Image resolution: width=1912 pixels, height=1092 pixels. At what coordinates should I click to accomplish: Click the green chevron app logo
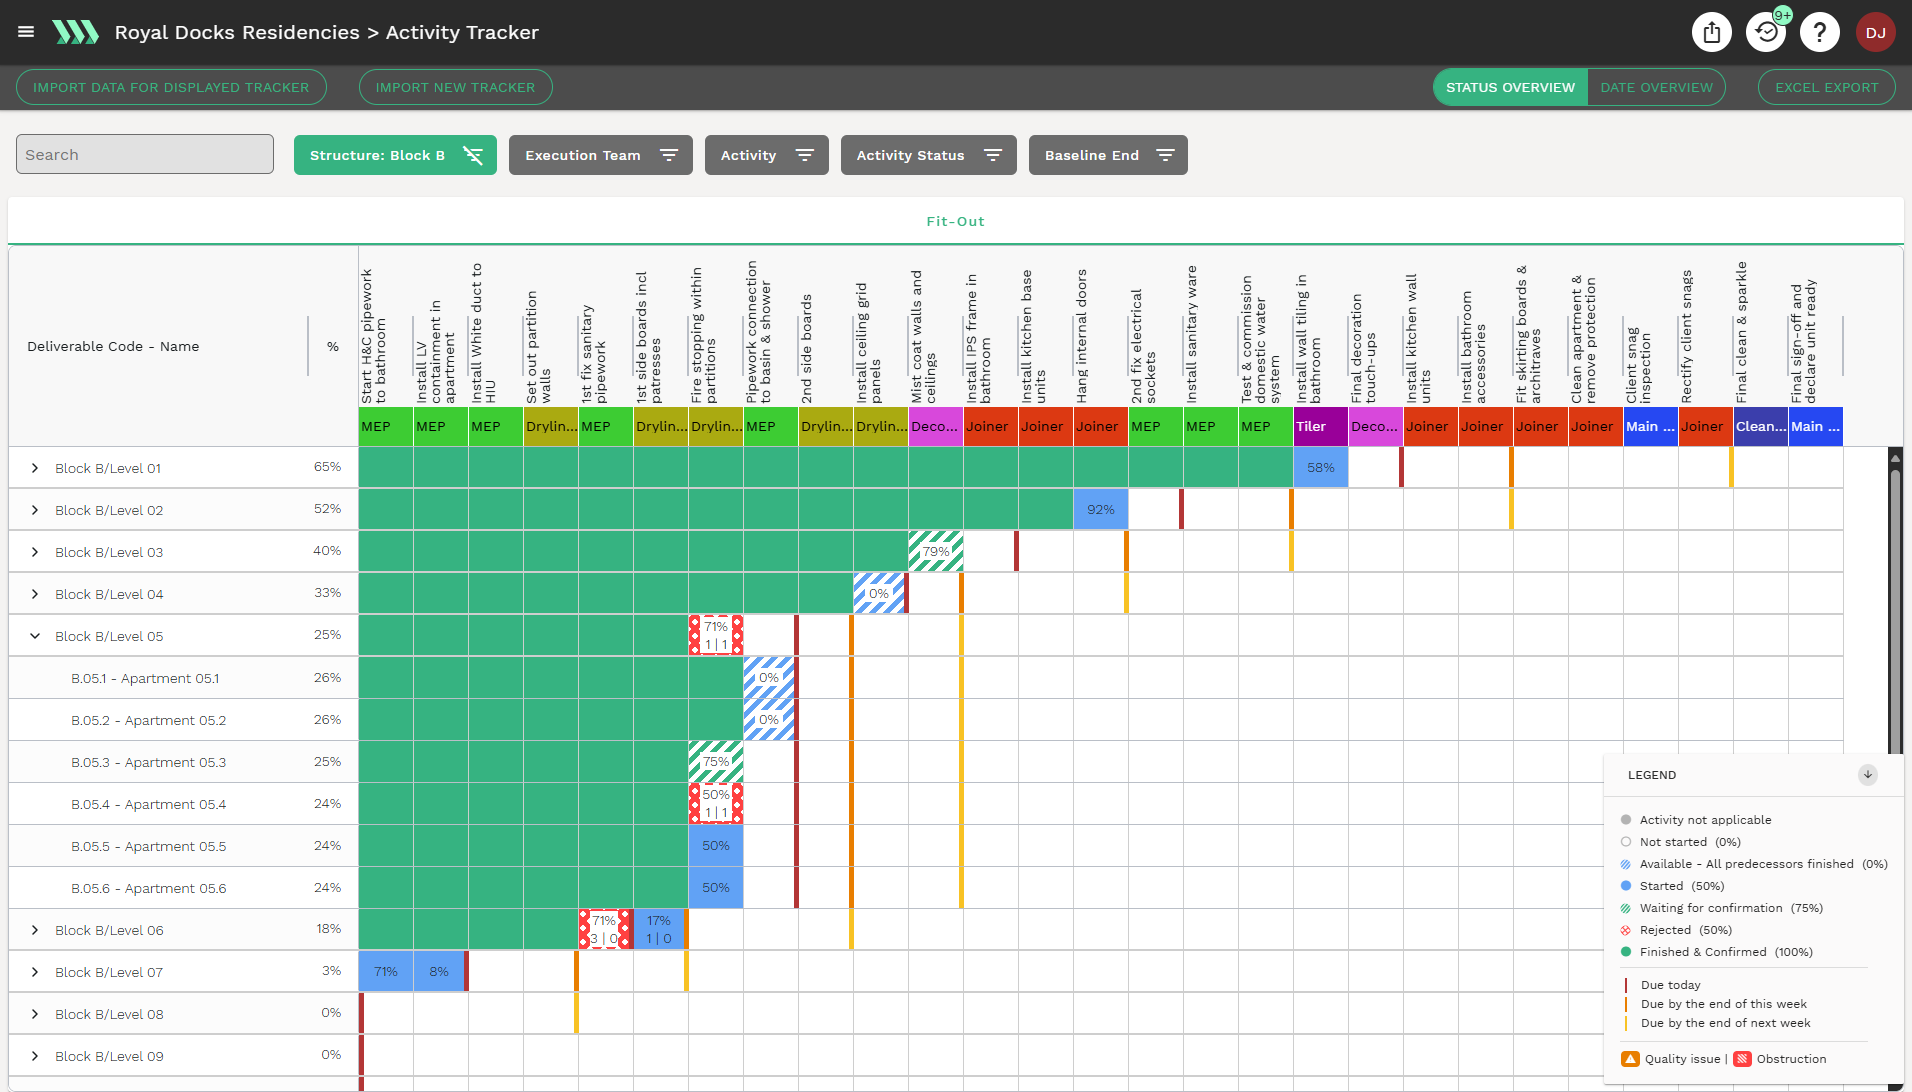75,32
